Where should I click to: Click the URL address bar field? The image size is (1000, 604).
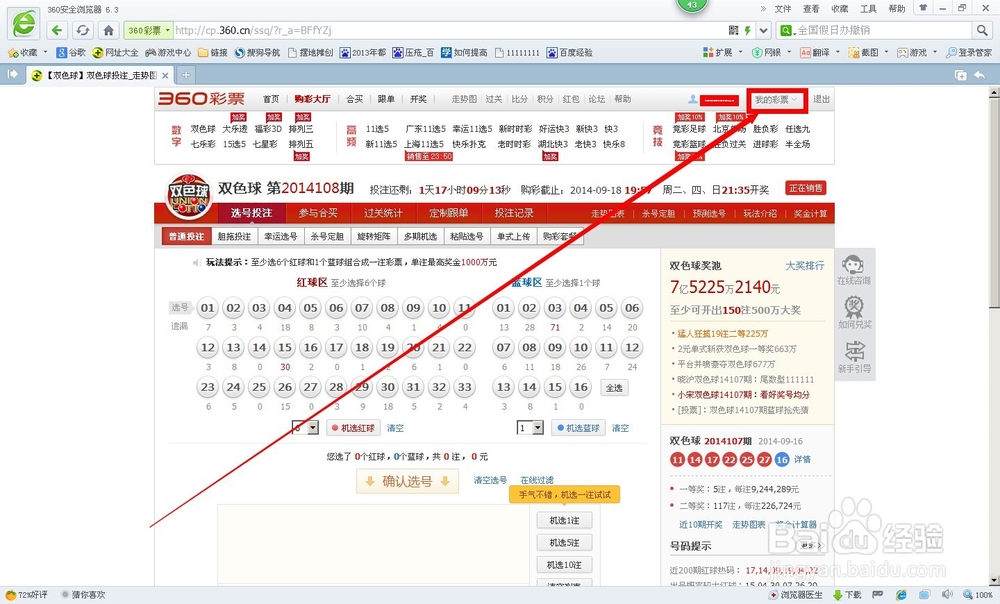click(450, 30)
